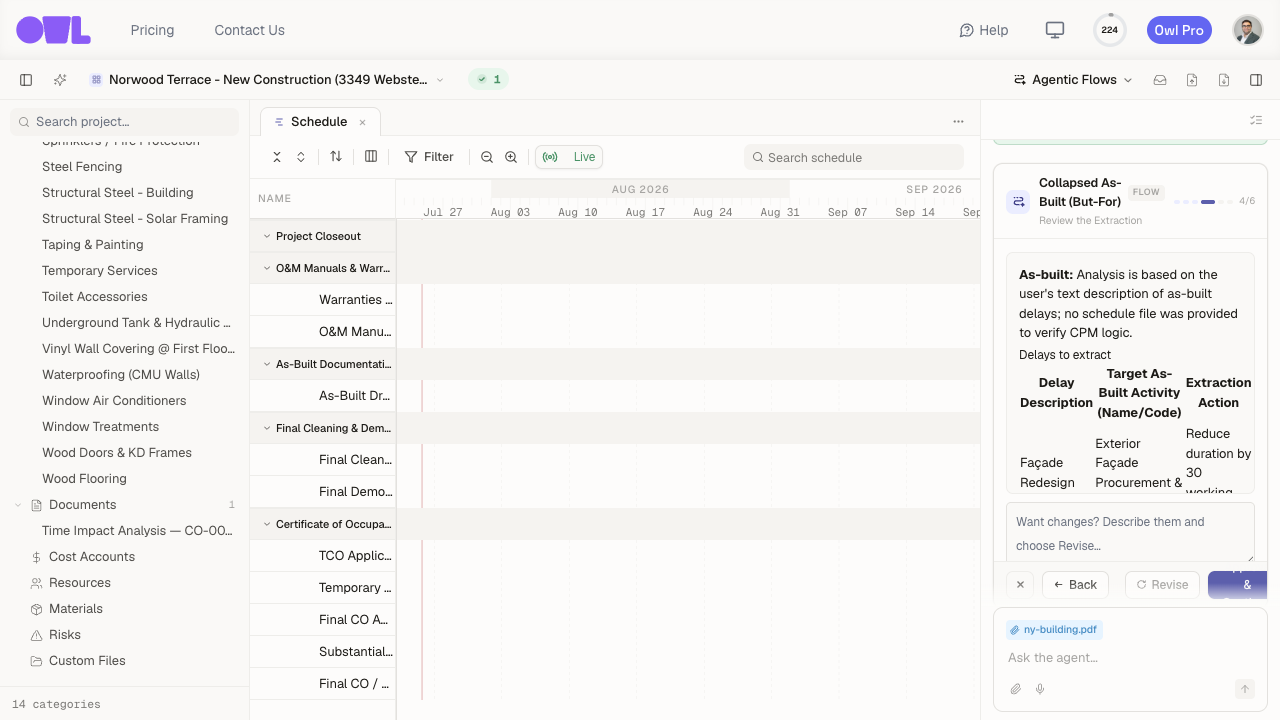This screenshot has width=1280, height=720.
Task: Zoom in the schedule timeline
Action: tap(511, 157)
